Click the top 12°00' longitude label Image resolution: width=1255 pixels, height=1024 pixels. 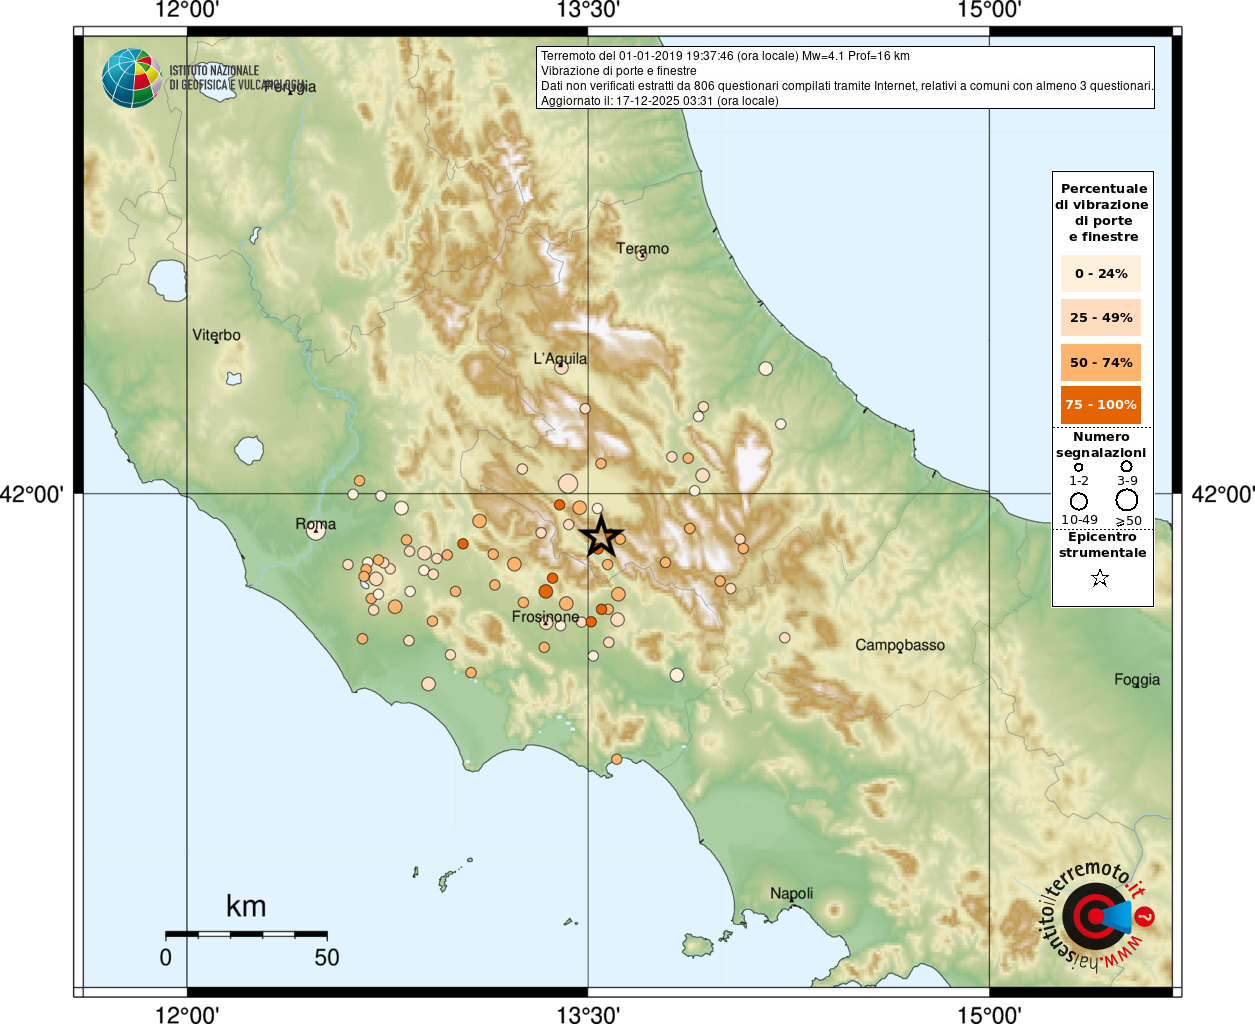coord(187,10)
